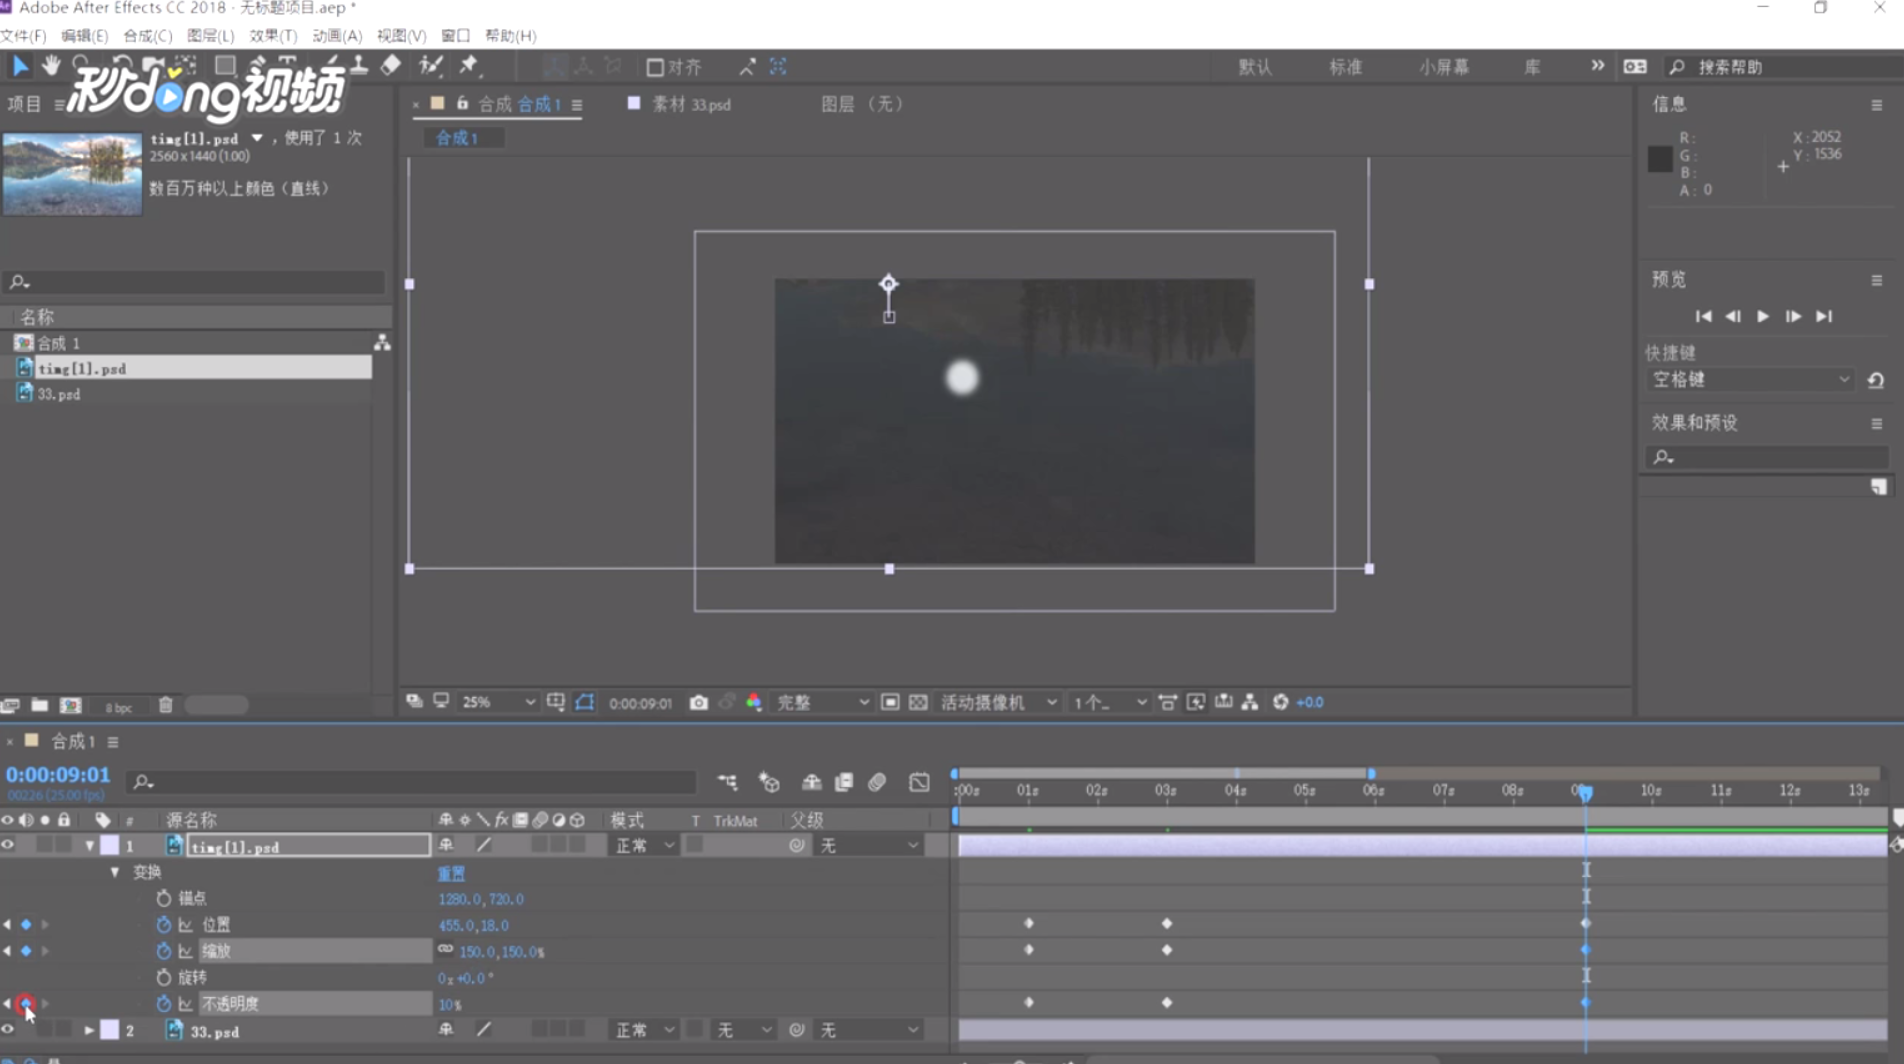1904x1064 pixels.
Task: Open blending mode dropdown for layer 1
Action: 644,846
